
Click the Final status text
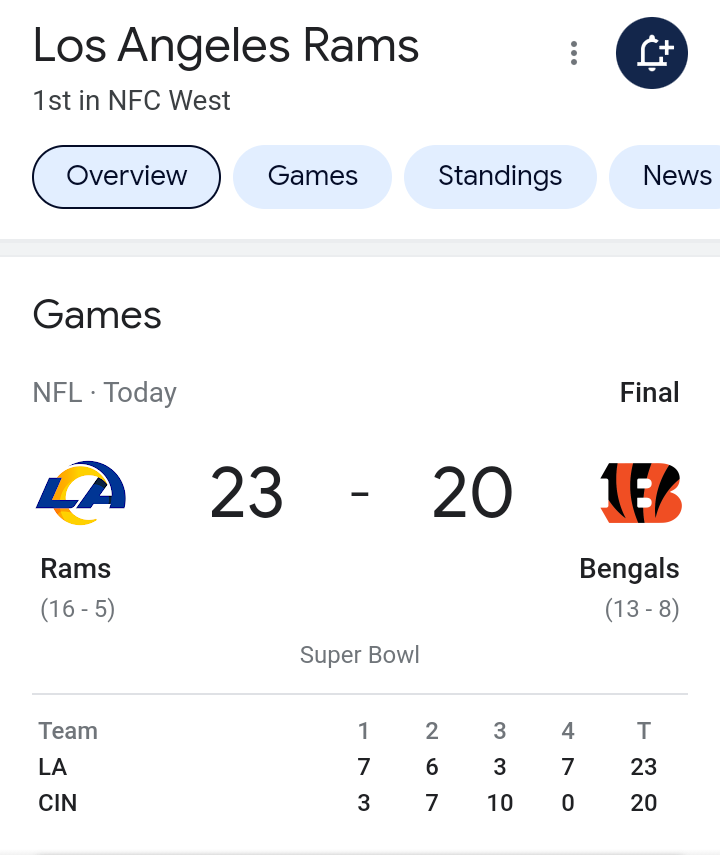650,393
